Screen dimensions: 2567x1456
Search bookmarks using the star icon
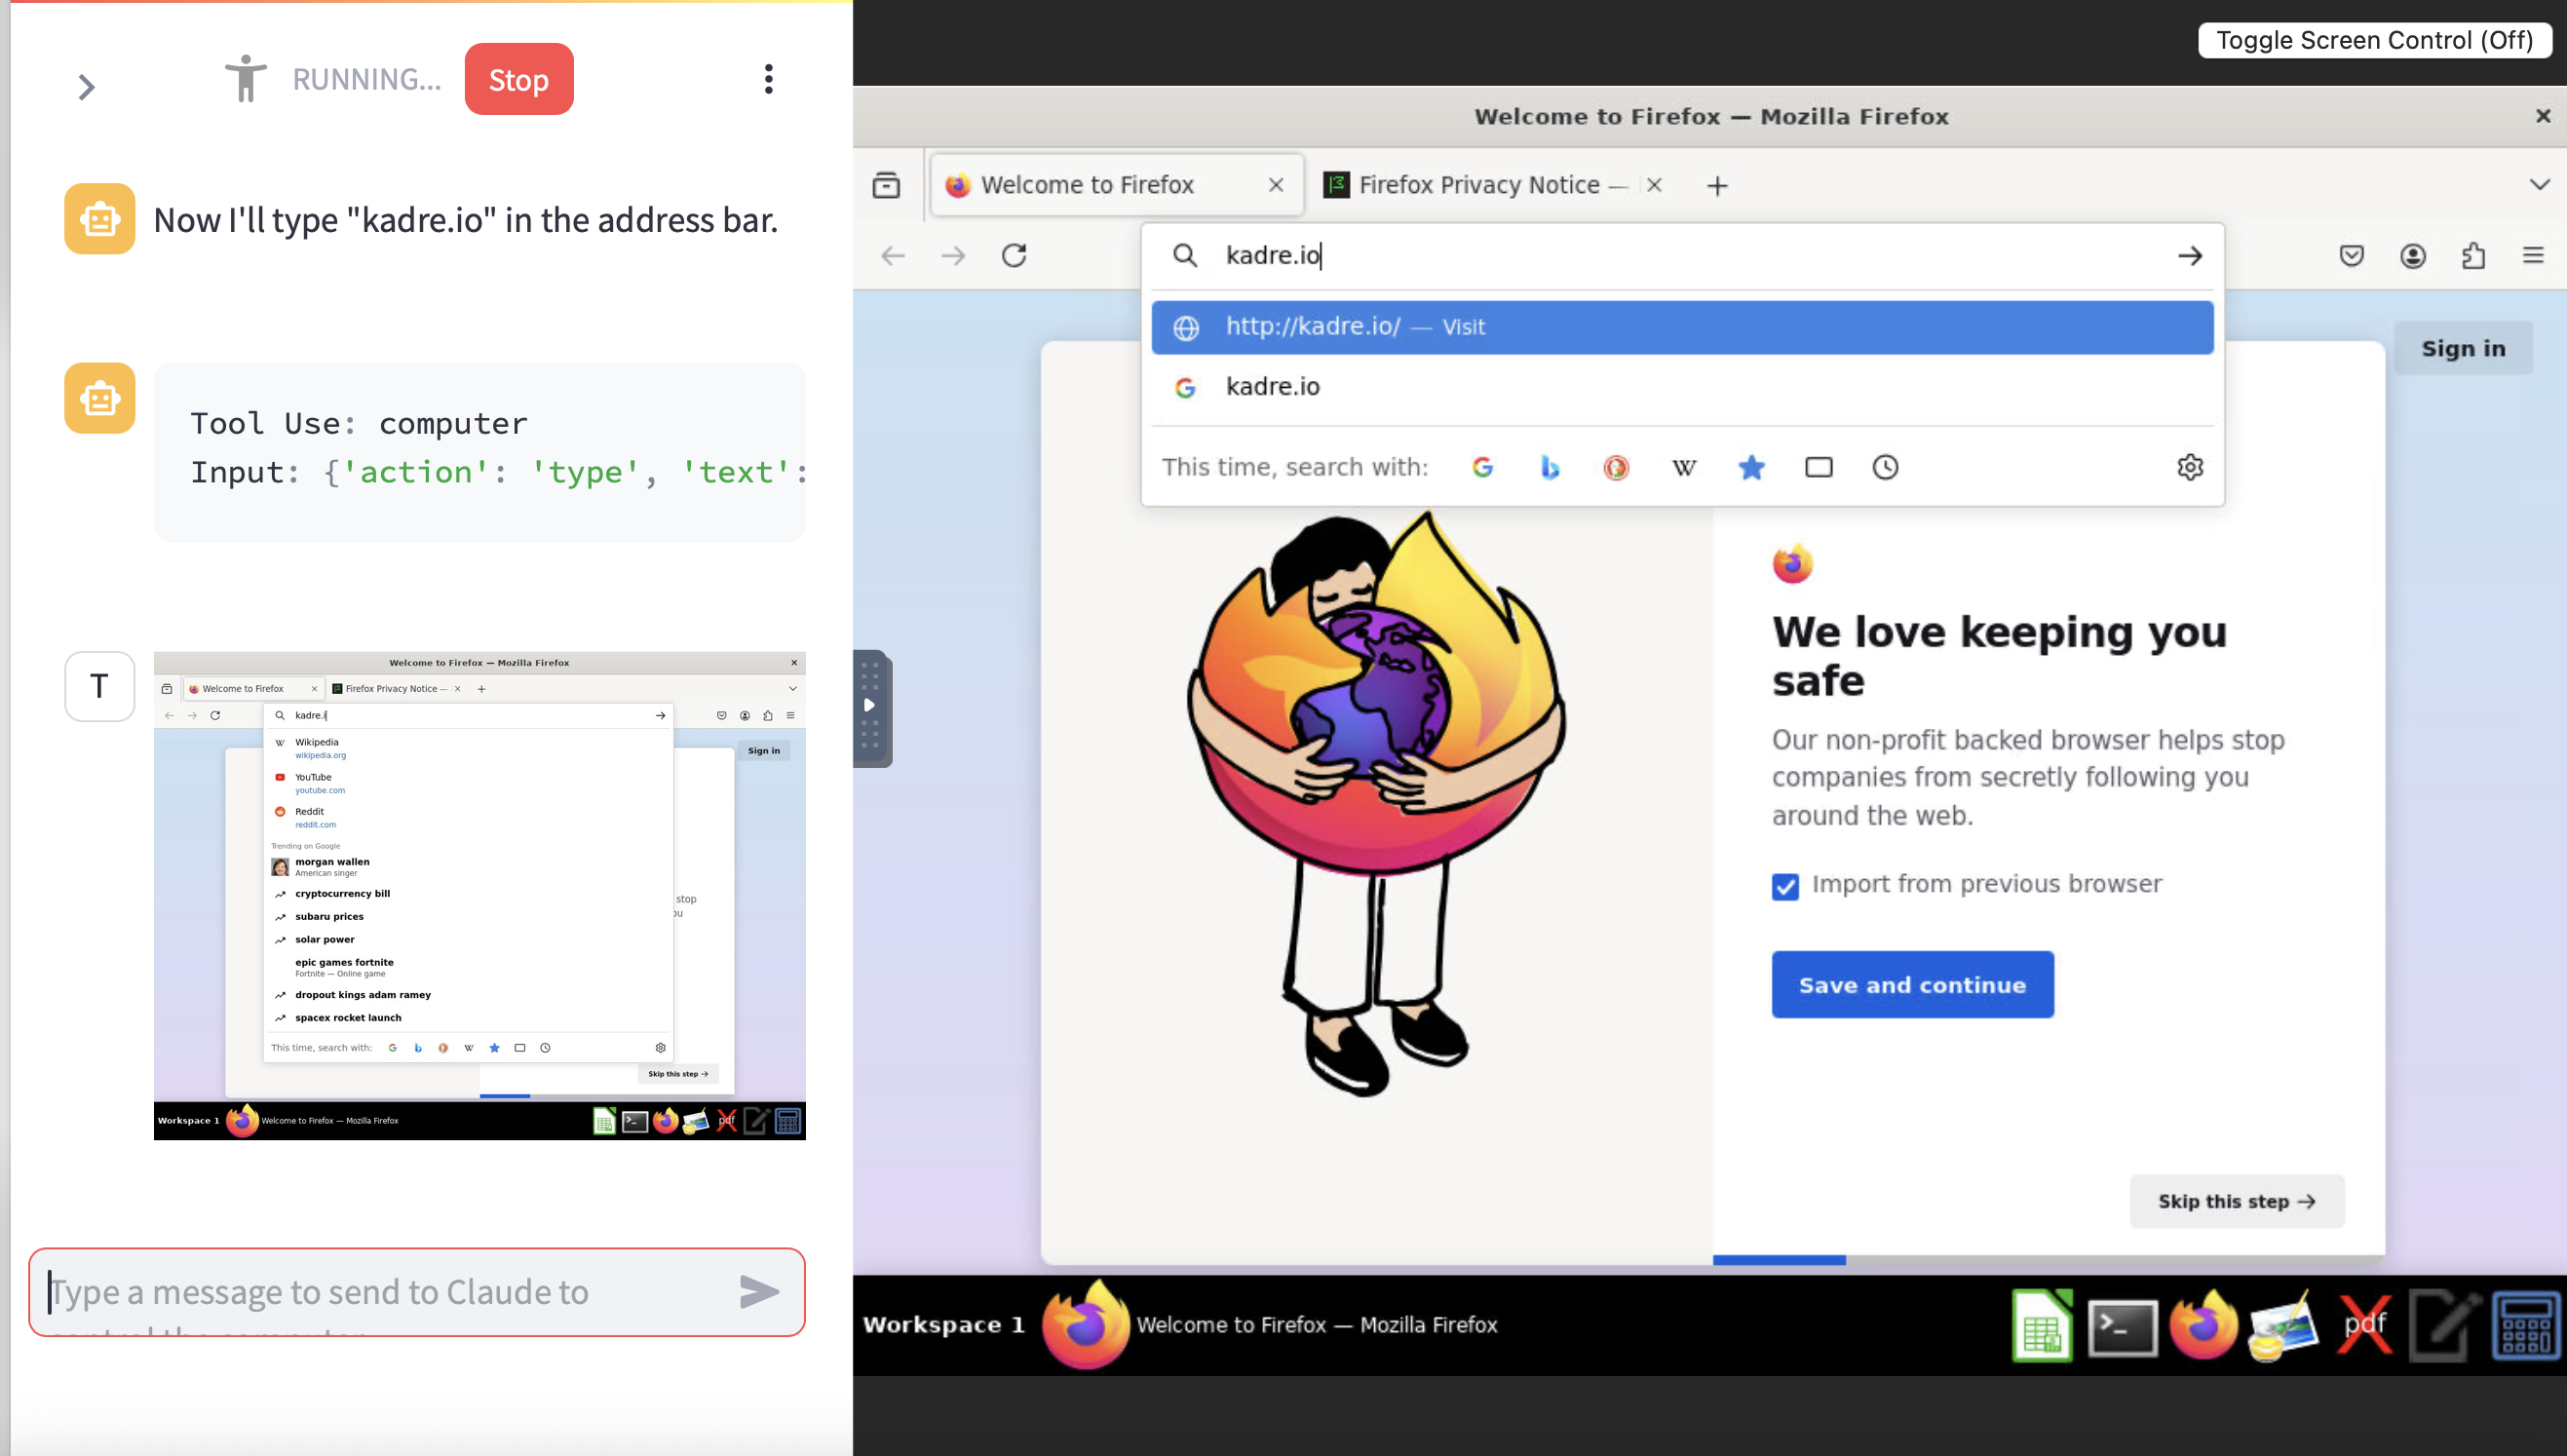click(1751, 467)
